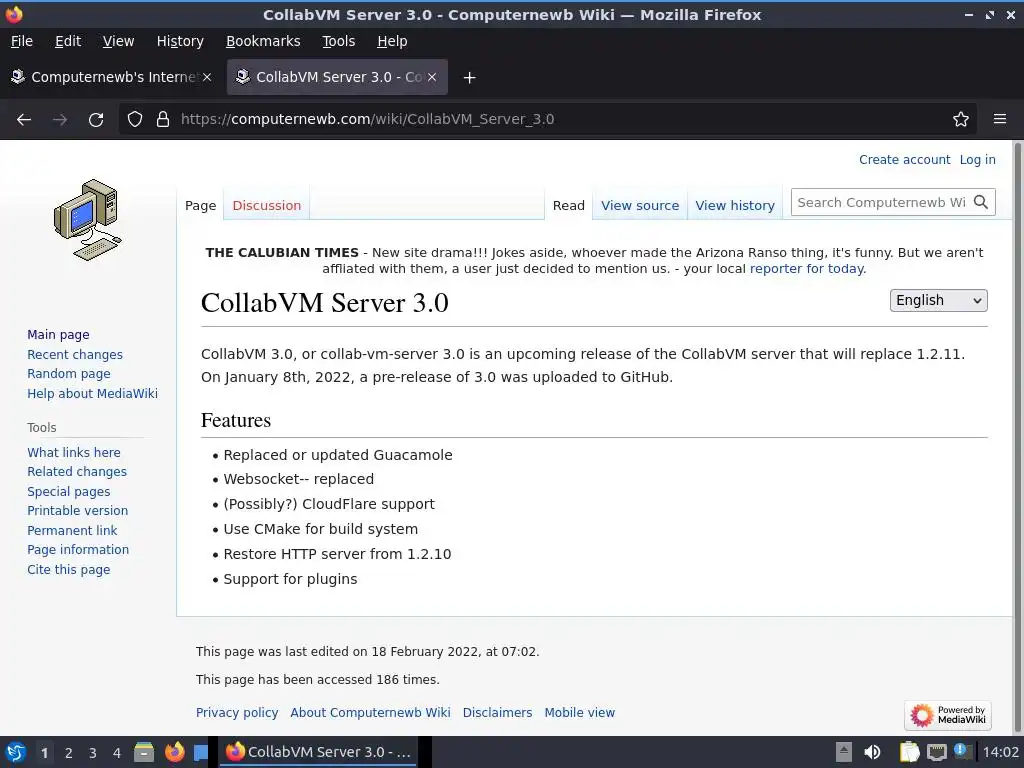Launch Firefox from the taskbar quick launch
This screenshot has height=768, width=1024.
[174, 752]
